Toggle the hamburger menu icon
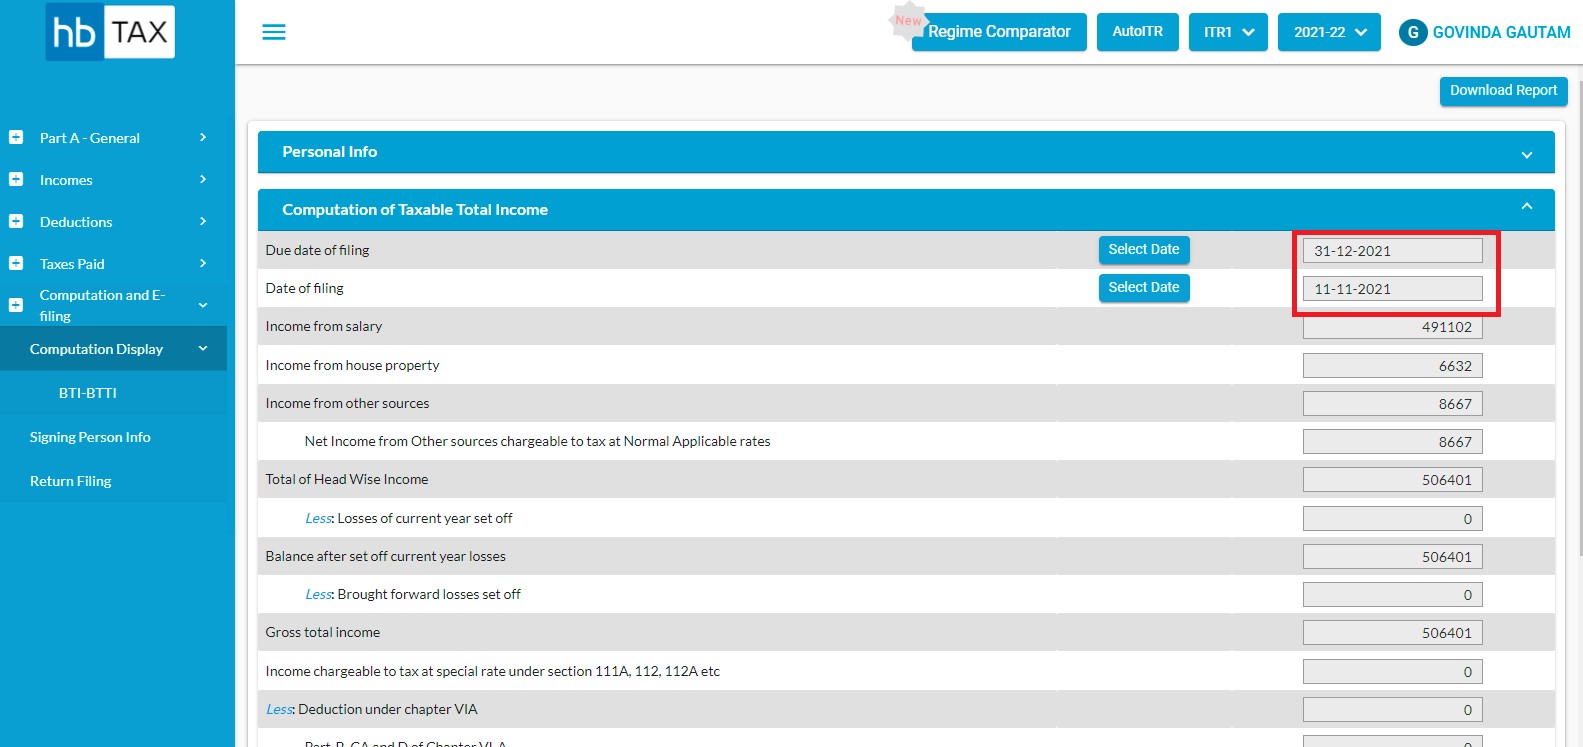Image resolution: width=1583 pixels, height=747 pixels. point(274,33)
